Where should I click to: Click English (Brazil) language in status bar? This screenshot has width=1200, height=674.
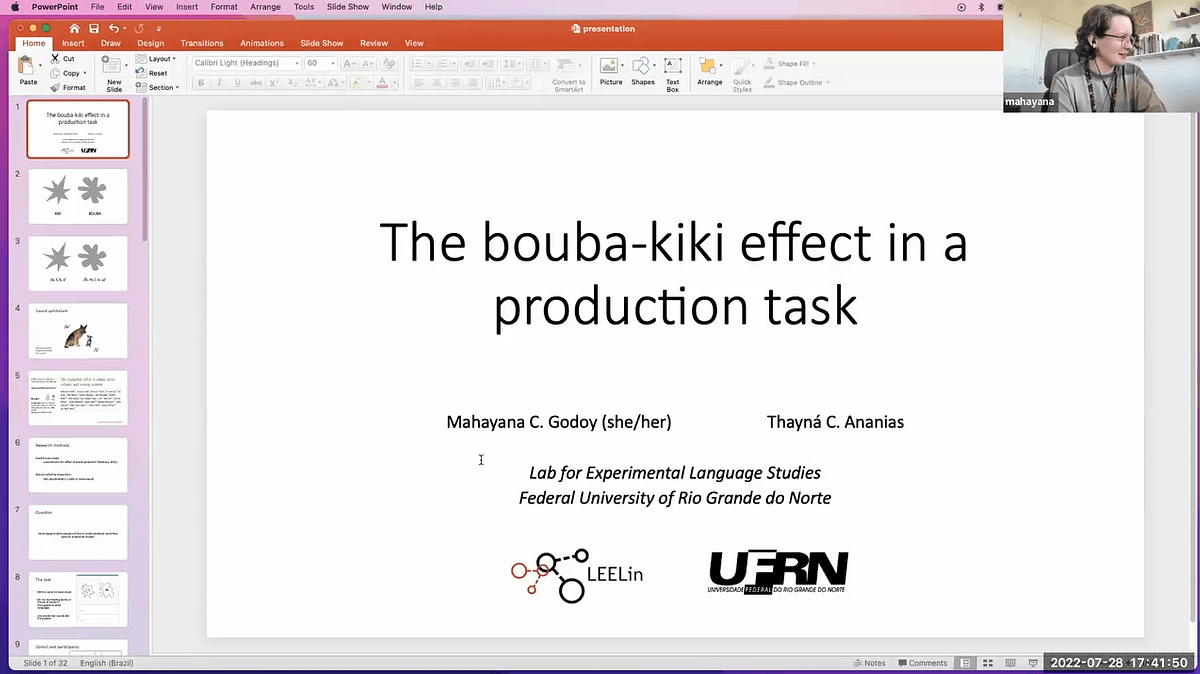tap(107, 663)
